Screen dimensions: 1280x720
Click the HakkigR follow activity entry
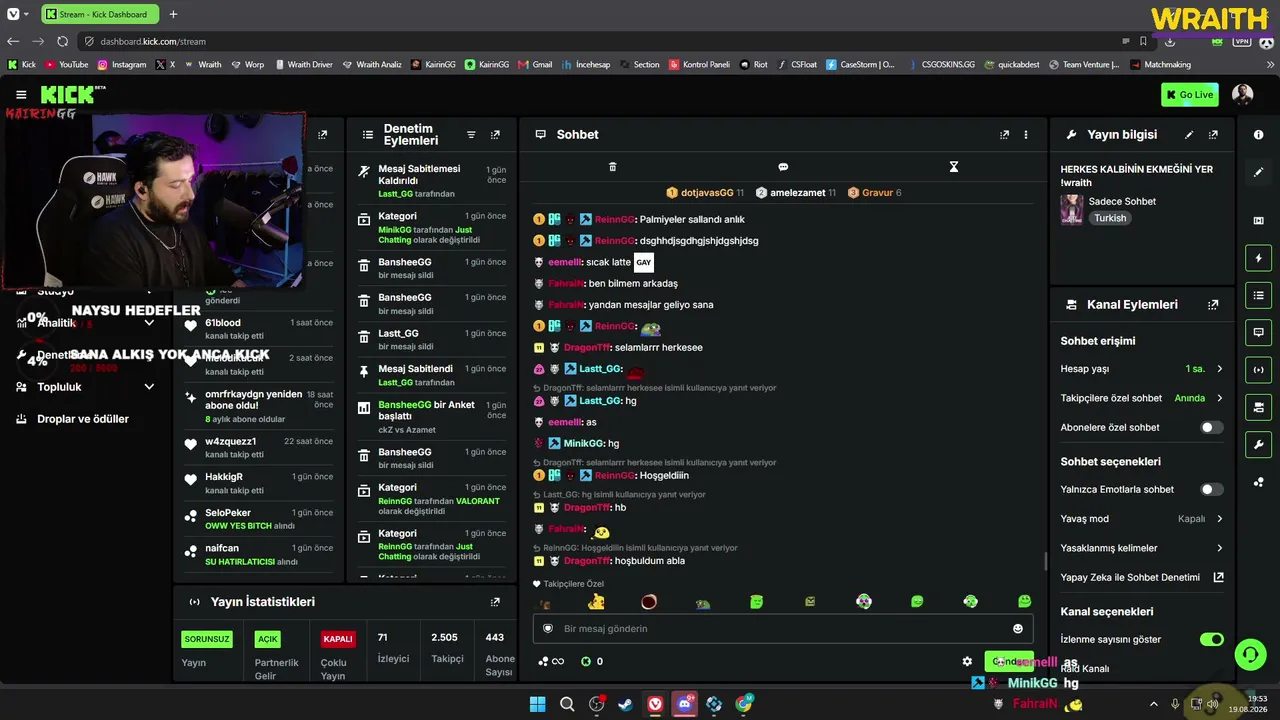coord(258,483)
